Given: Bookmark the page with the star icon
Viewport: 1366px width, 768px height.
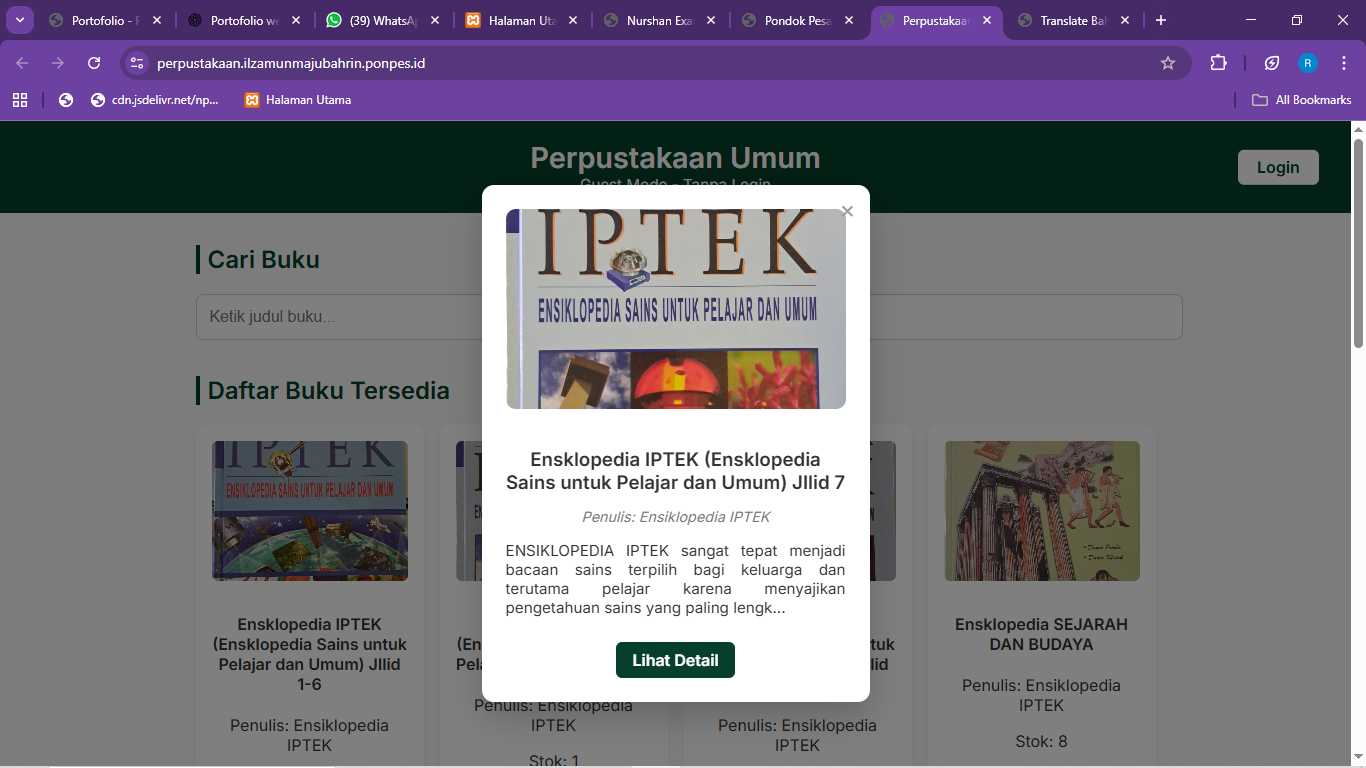Looking at the screenshot, I should click(1168, 62).
